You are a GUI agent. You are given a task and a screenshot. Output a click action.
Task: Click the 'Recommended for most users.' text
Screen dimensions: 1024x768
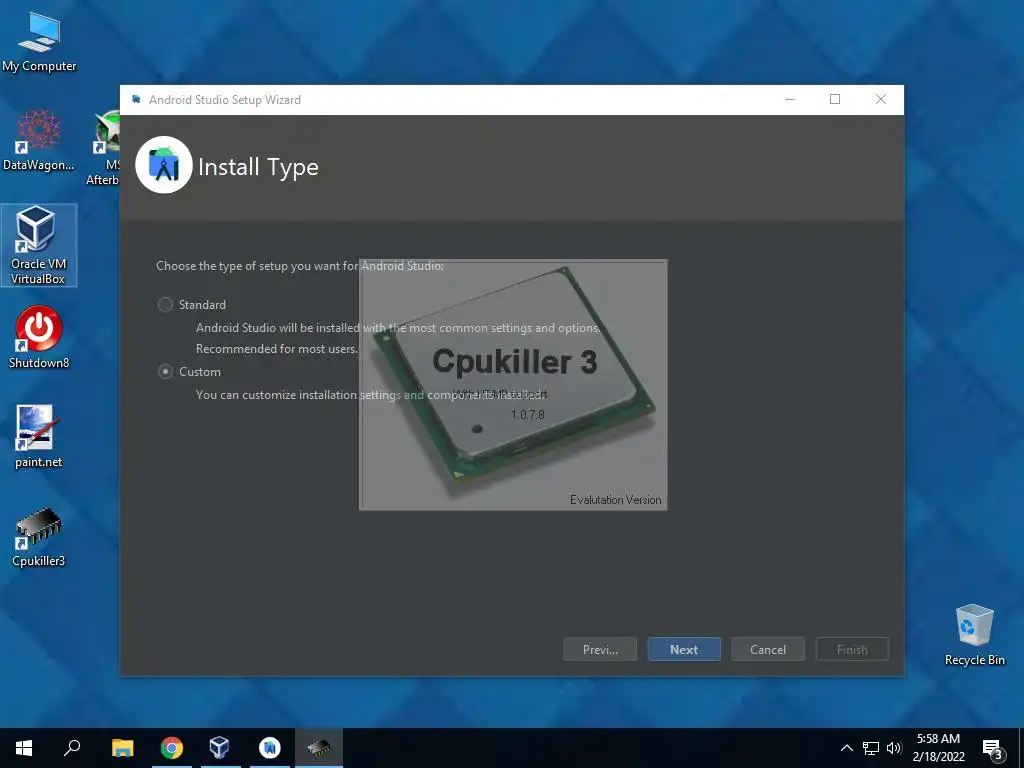pos(277,349)
